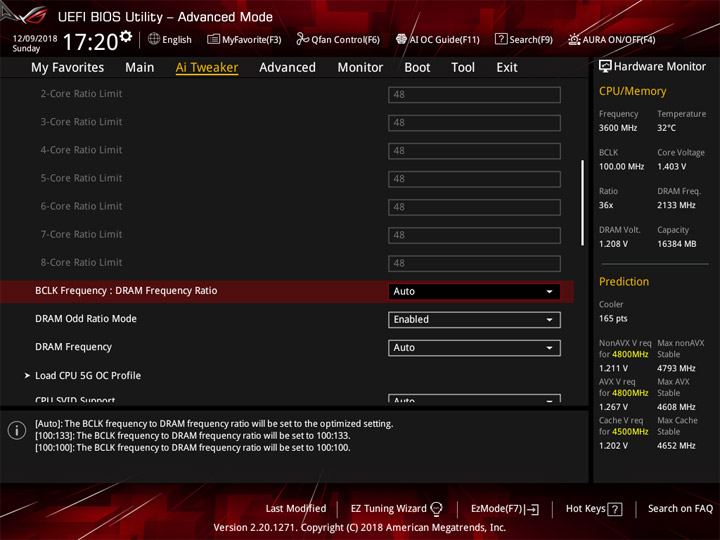Click the 2-Core Ratio Limit field
The image size is (720, 540).
tap(474, 95)
